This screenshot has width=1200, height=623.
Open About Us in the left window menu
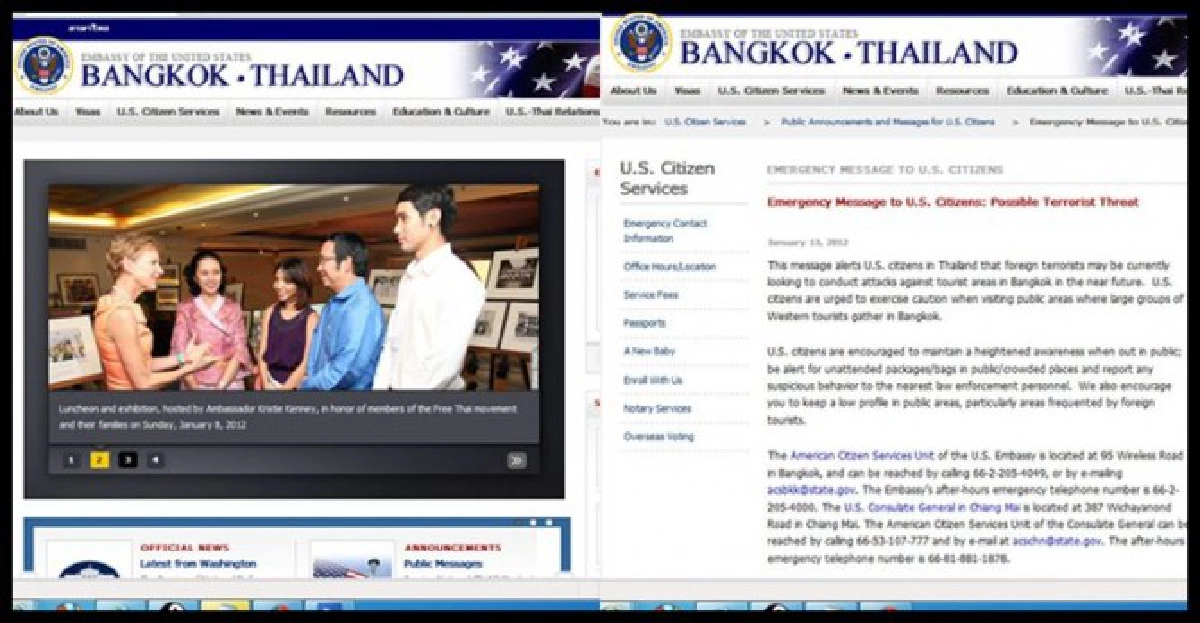tap(36, 112)
